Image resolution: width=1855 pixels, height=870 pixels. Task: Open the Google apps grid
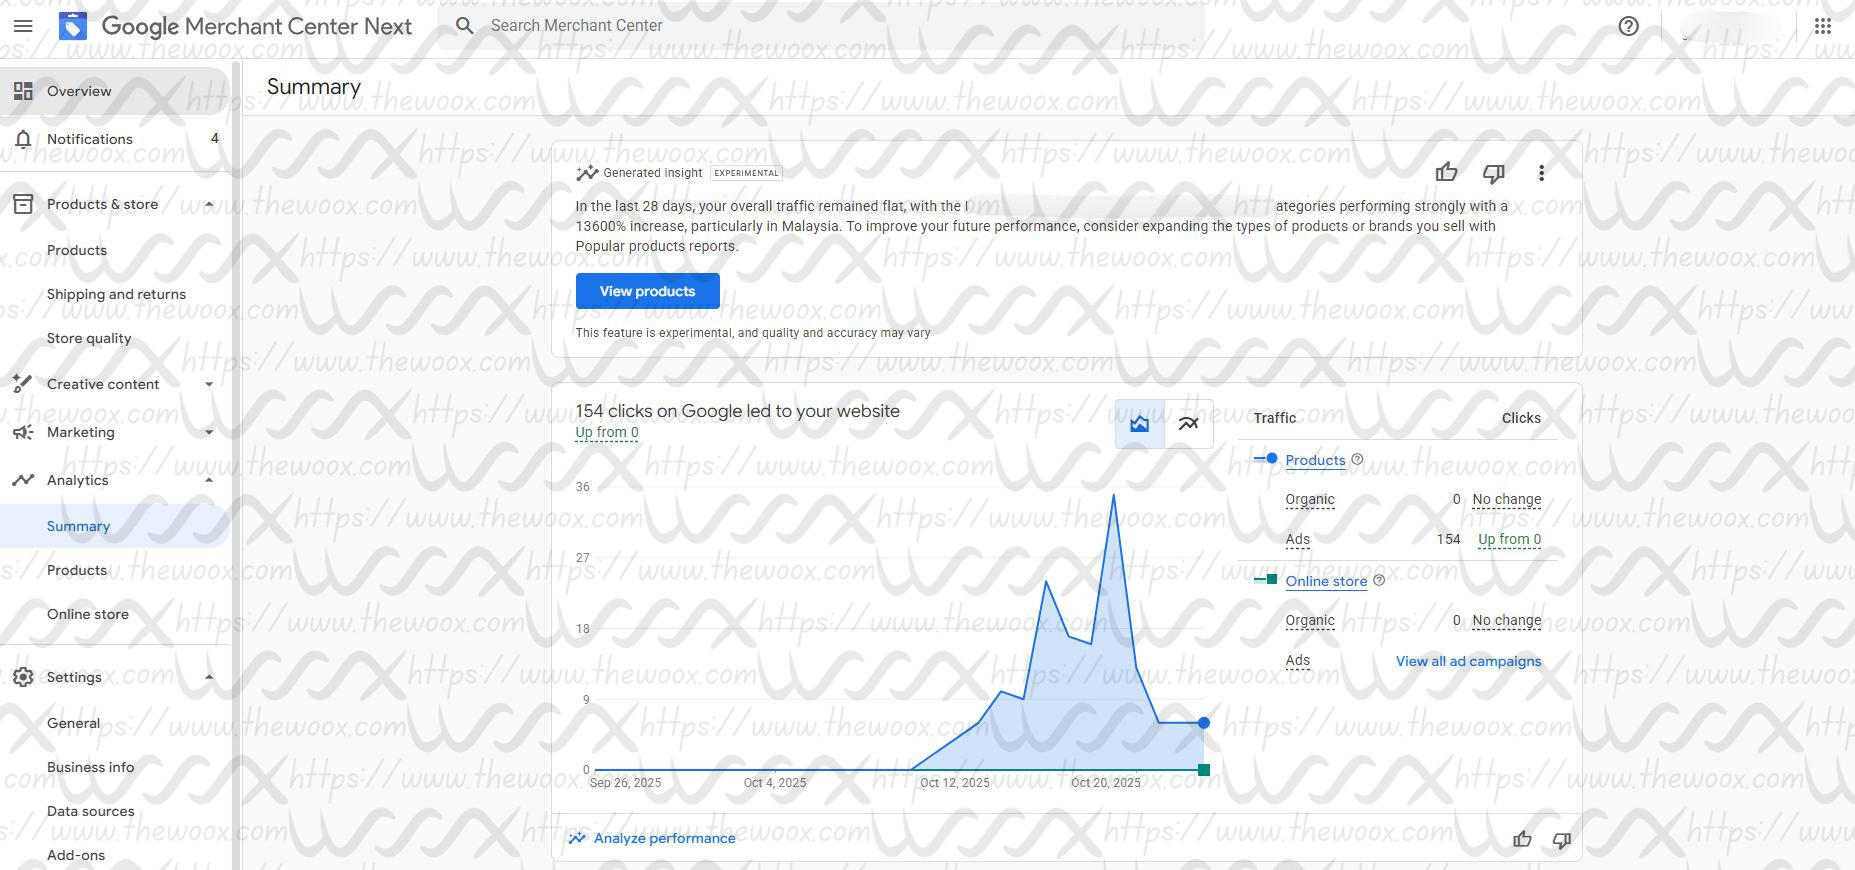point(1823,26)
